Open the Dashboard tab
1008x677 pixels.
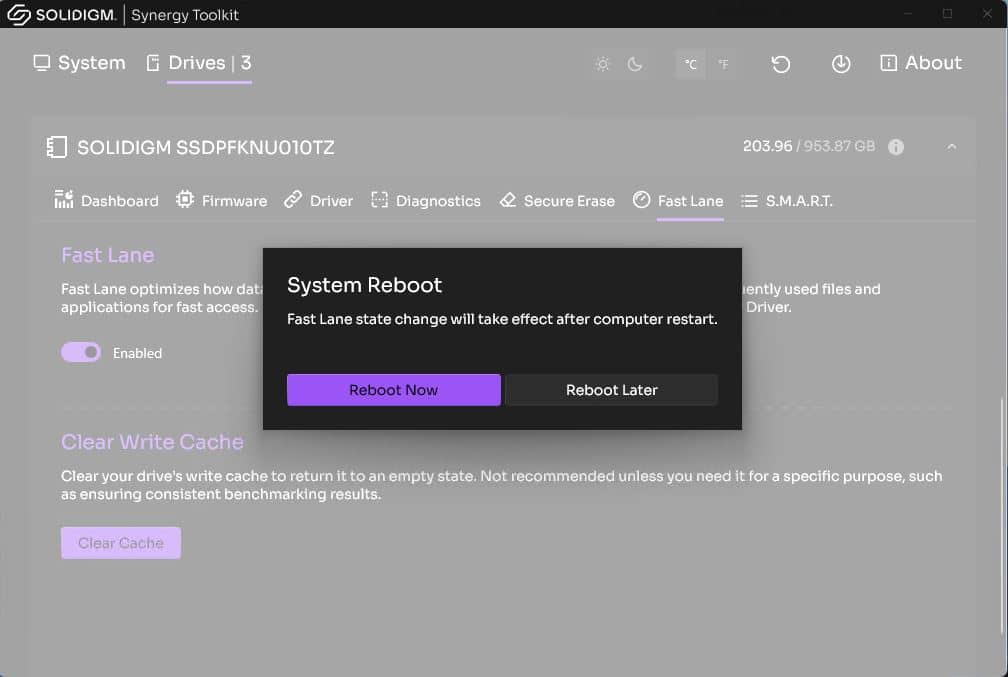(x=106, y=201)
